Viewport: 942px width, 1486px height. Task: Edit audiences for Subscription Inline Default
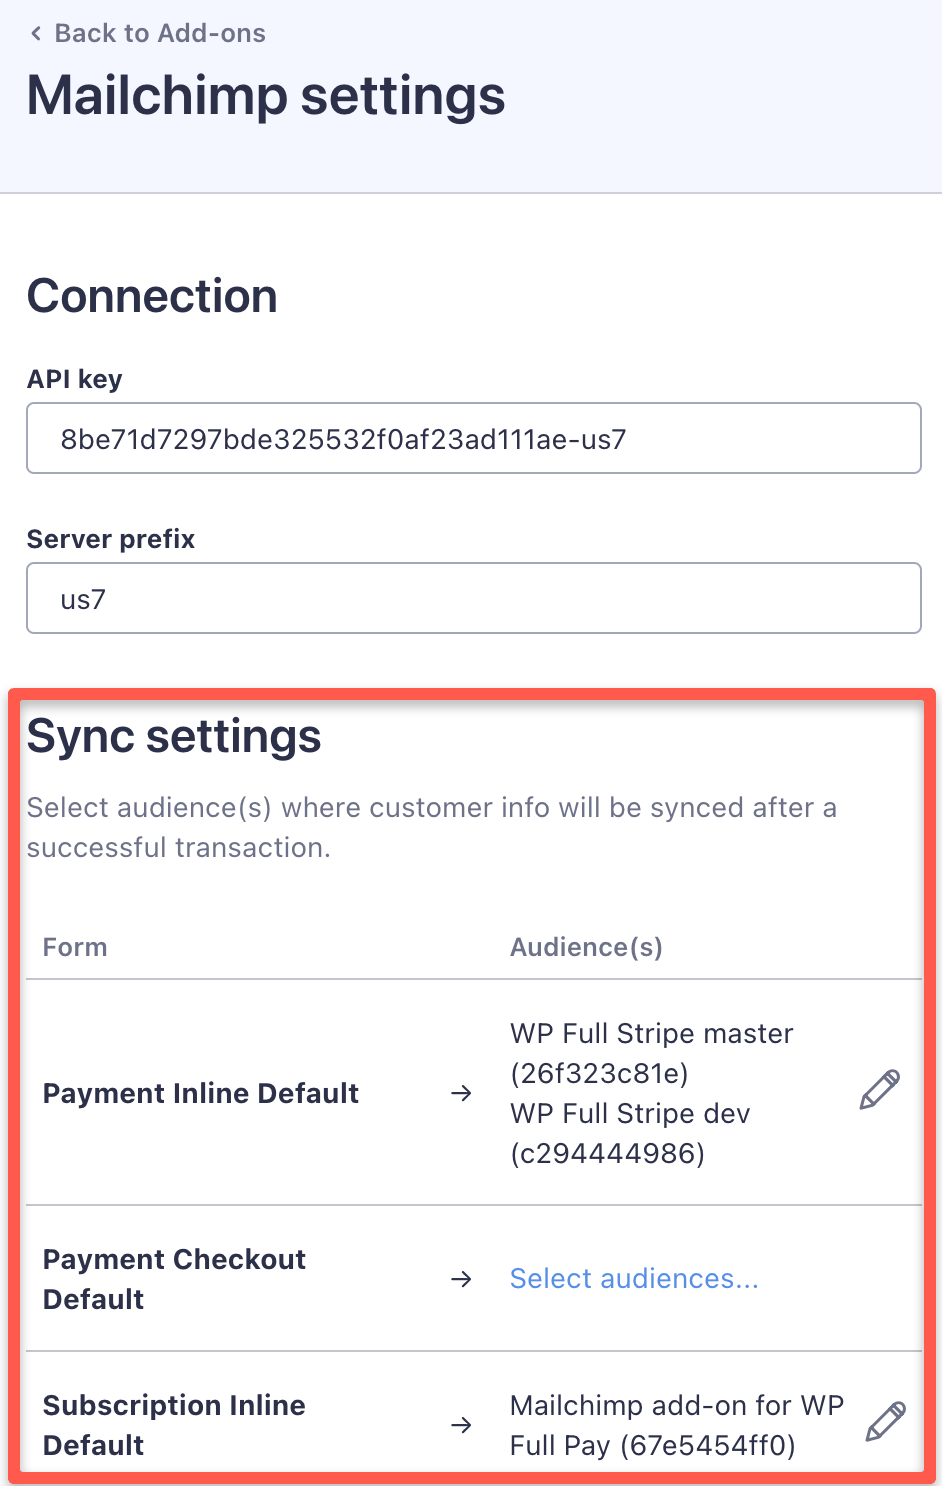[x=885, y=1421]
